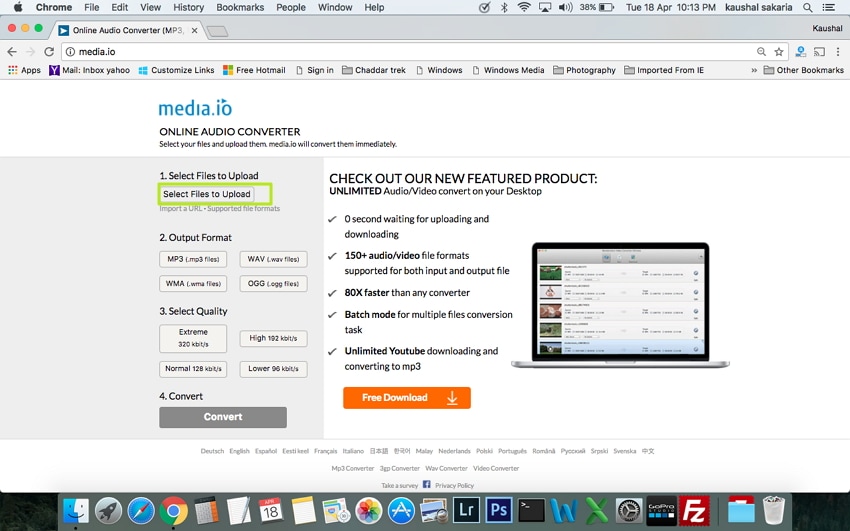Select Normal 128 kbit/s quality
Viewport: 850px width, 531px height.
[193, 369]
